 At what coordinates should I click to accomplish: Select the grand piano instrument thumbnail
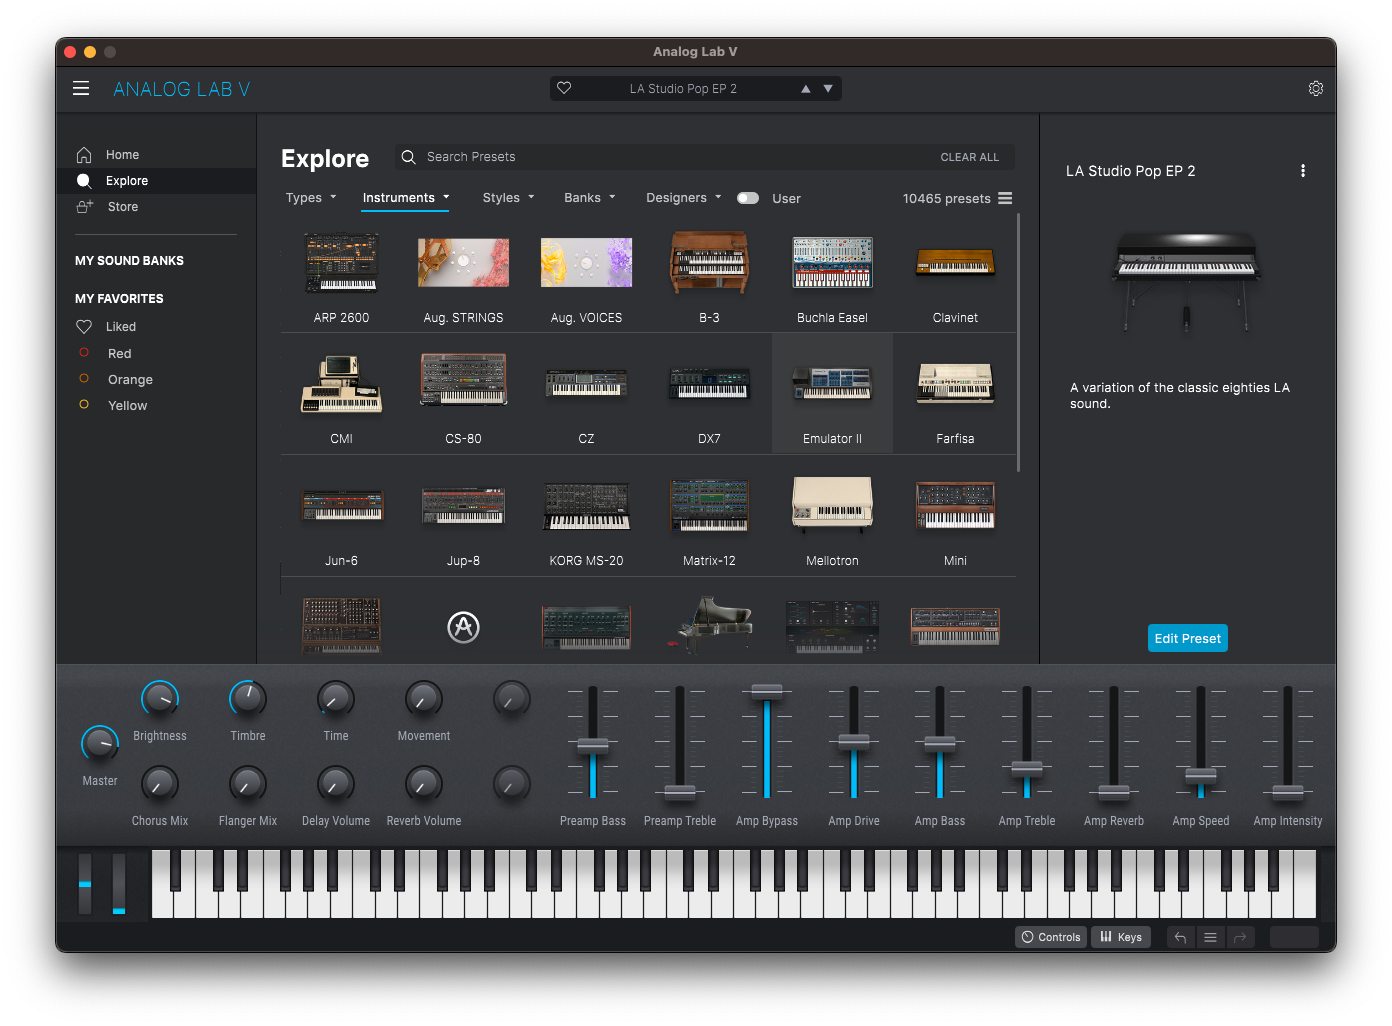tap(710, 626)
